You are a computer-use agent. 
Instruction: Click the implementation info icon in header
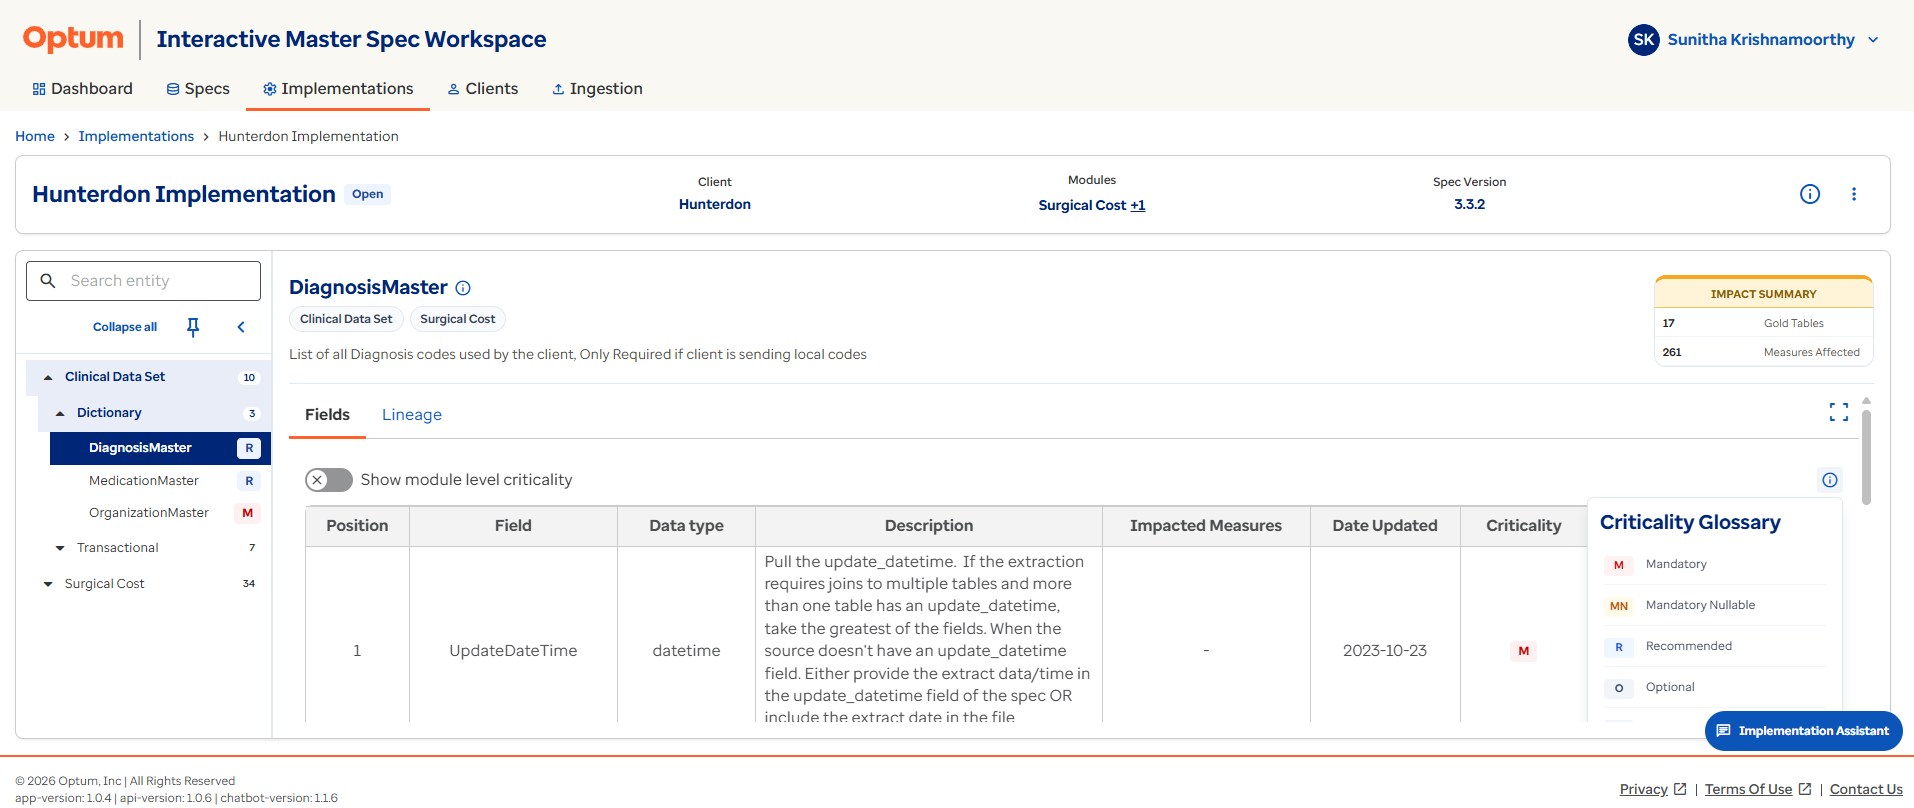pos(1810,194)
